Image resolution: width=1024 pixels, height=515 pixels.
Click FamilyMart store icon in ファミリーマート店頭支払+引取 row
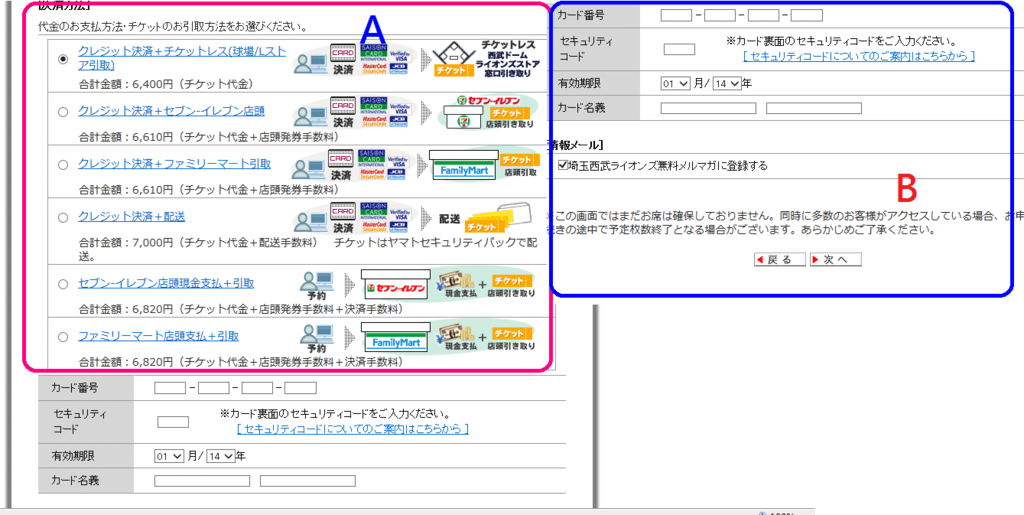396,338
